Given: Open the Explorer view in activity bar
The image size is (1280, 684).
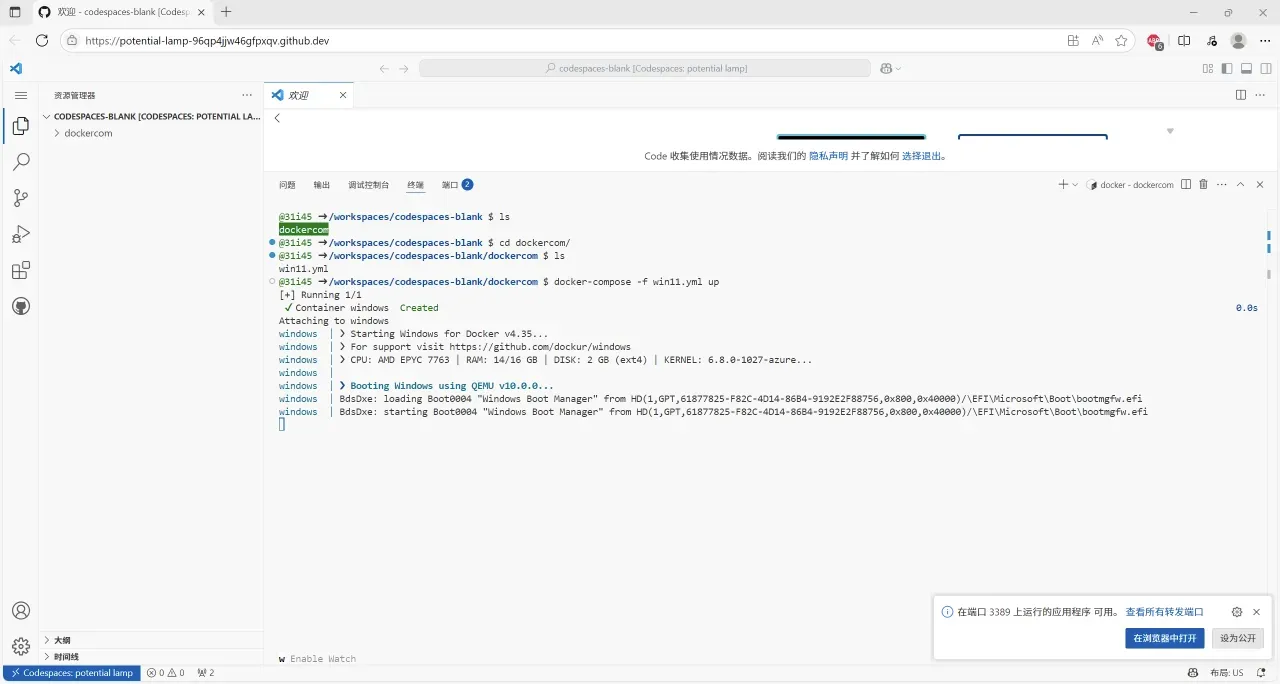Looking at the screenshot, I should tap(21, 126).
